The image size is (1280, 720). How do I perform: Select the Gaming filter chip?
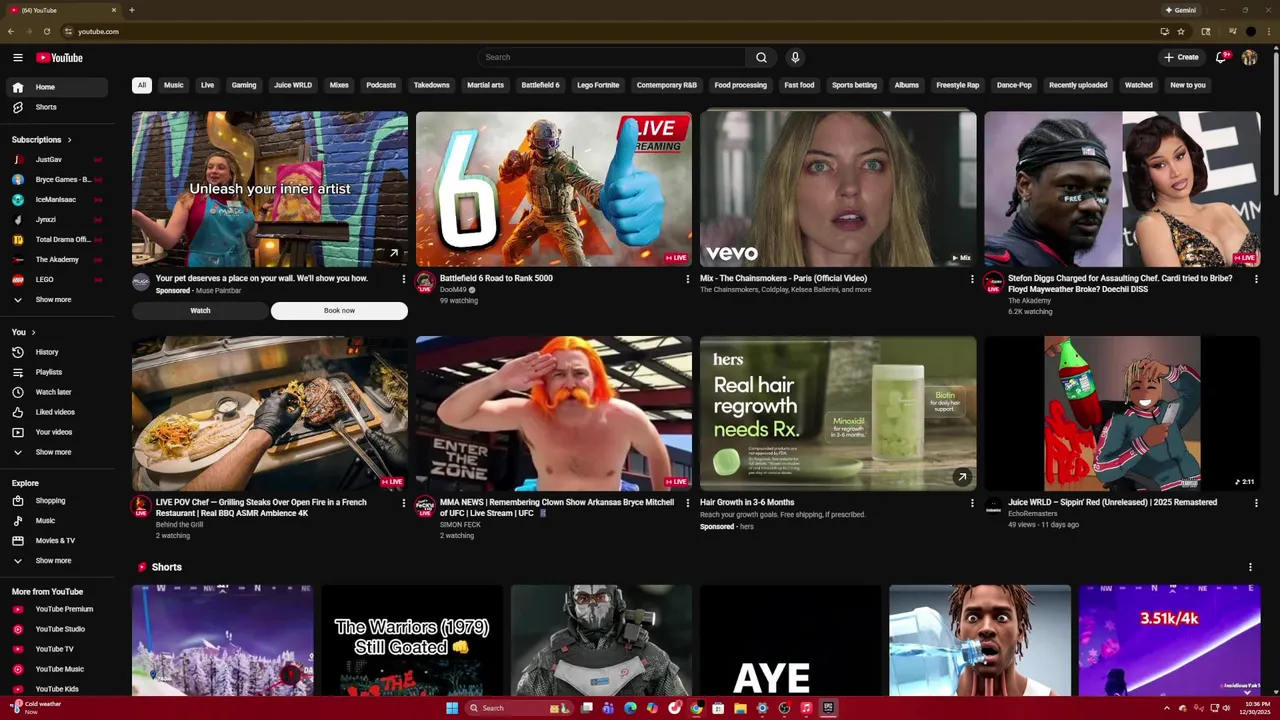tap(244, 85)
